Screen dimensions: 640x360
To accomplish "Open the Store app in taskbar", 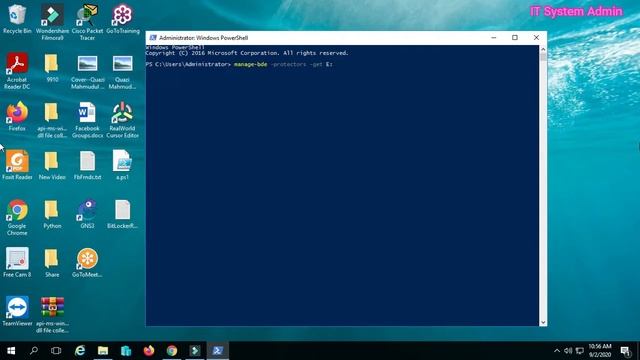I will (x=126, y=351).
